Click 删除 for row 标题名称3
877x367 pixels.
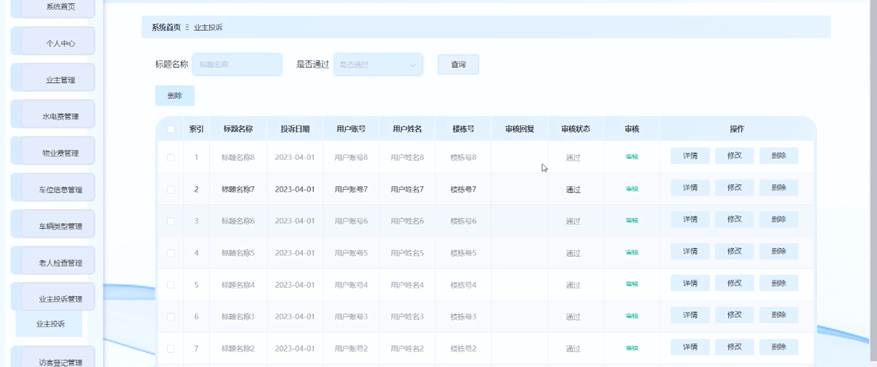tap(779, 316)
